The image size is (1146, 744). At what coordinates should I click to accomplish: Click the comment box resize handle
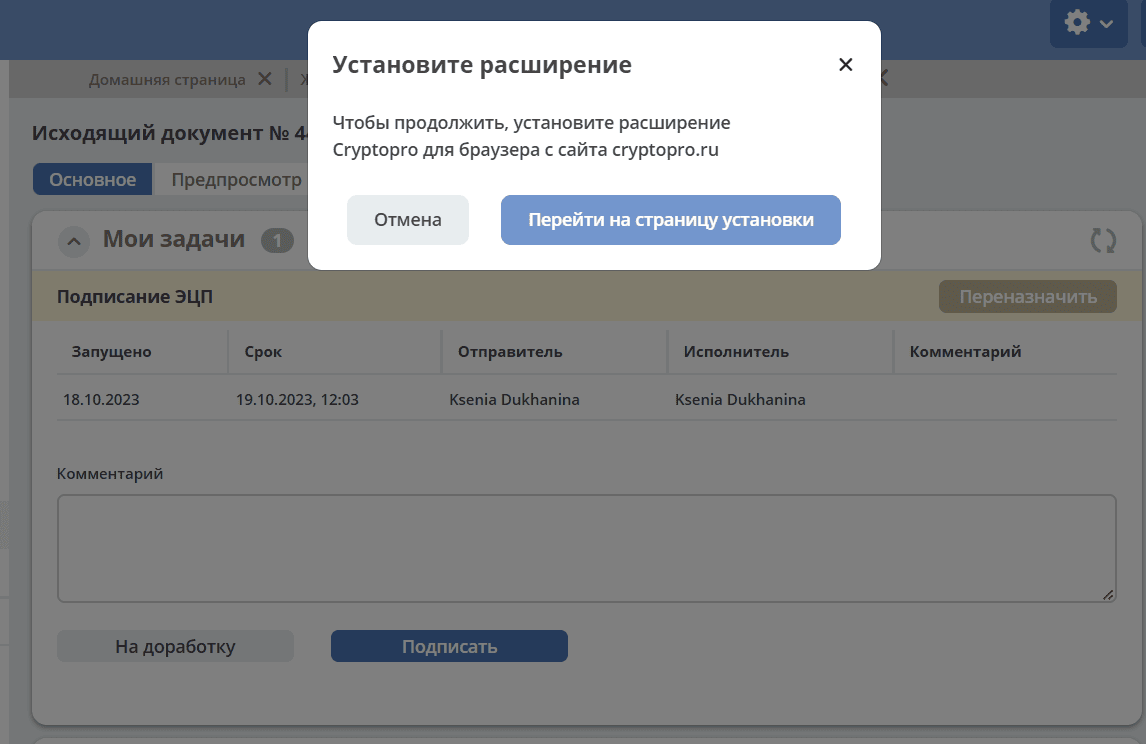(x=1108, y=595)
